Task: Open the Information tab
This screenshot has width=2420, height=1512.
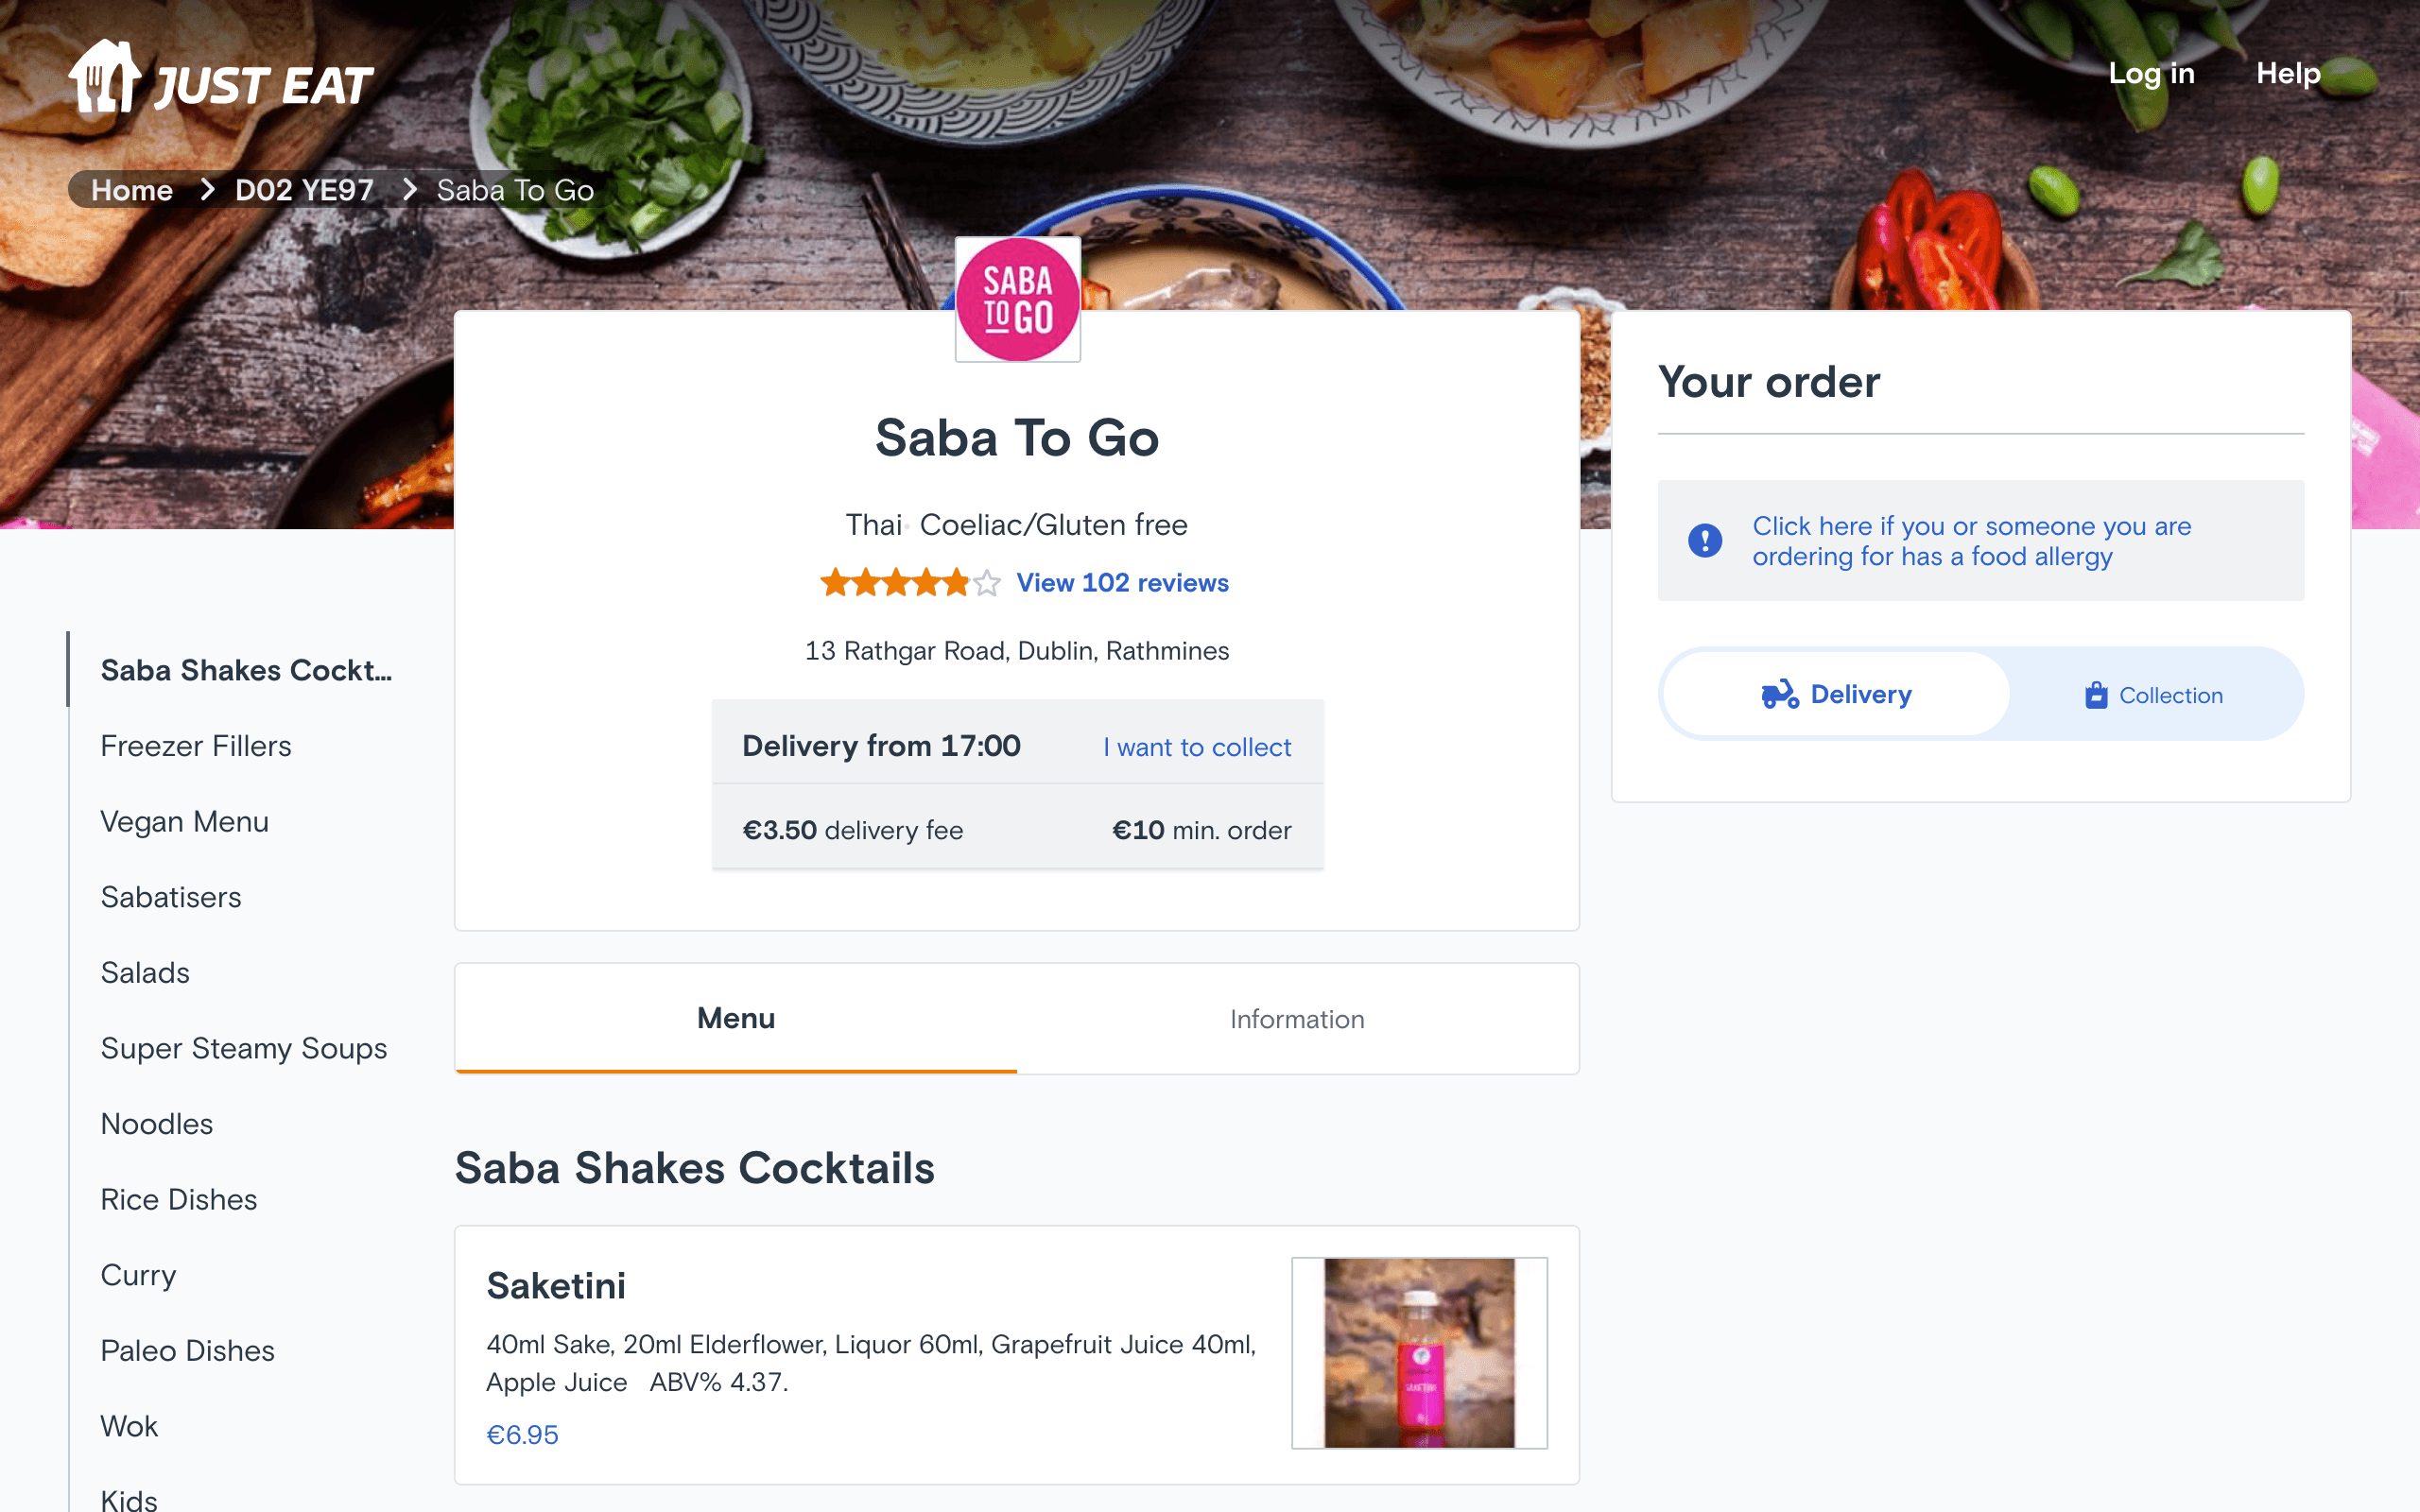Action: pos(1297,1018)
